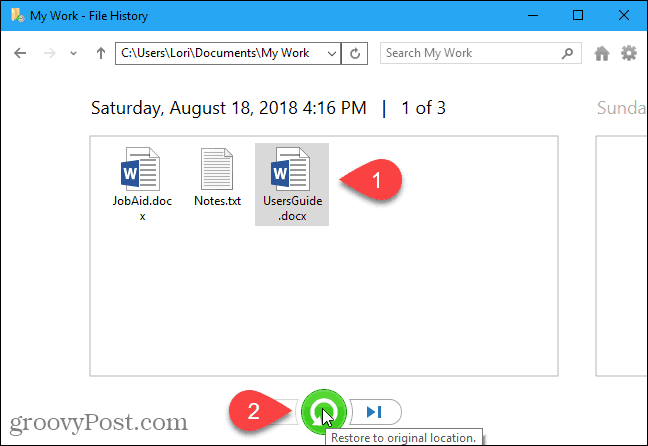Click the search magnifier icon
The image size is (648, 446).
click(x=567, y=53)
